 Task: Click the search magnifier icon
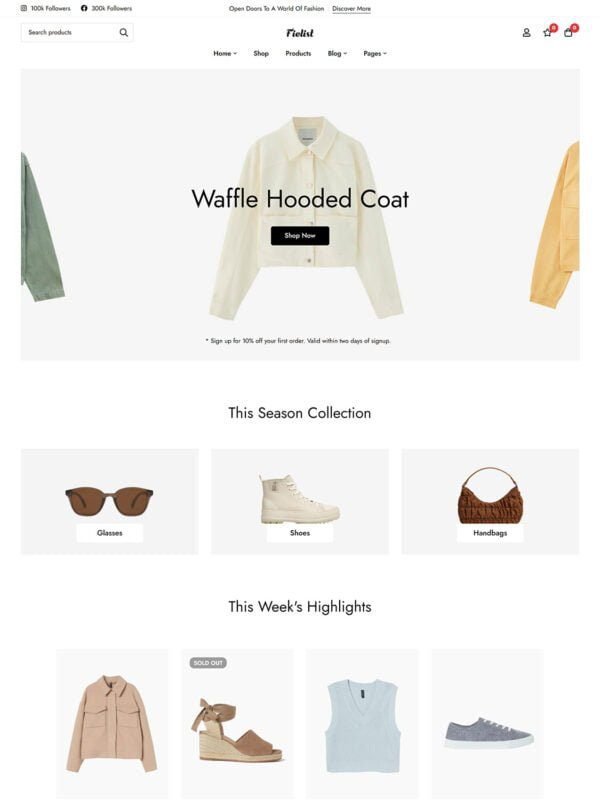click(x=123, y=33)
